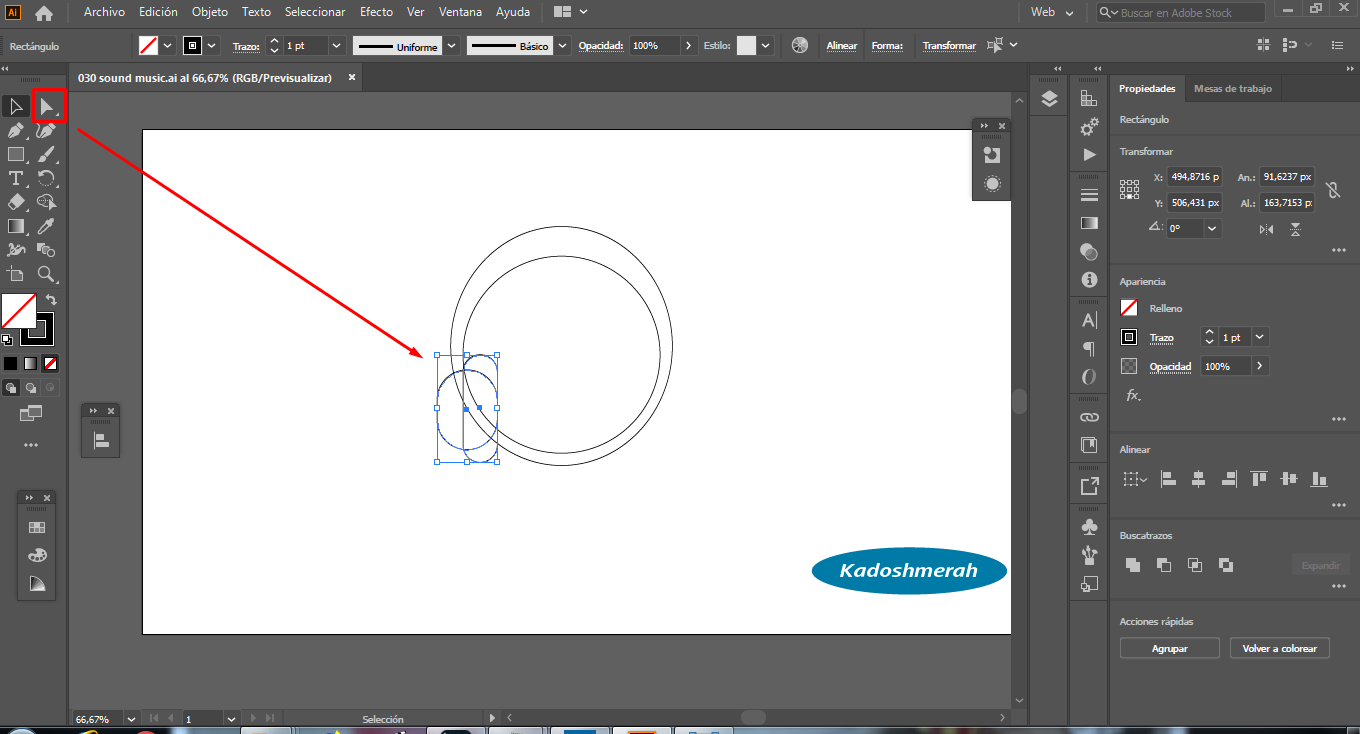Open the Symbols panel club icon
This screenshot has width=1360, height=734.
1089,526
